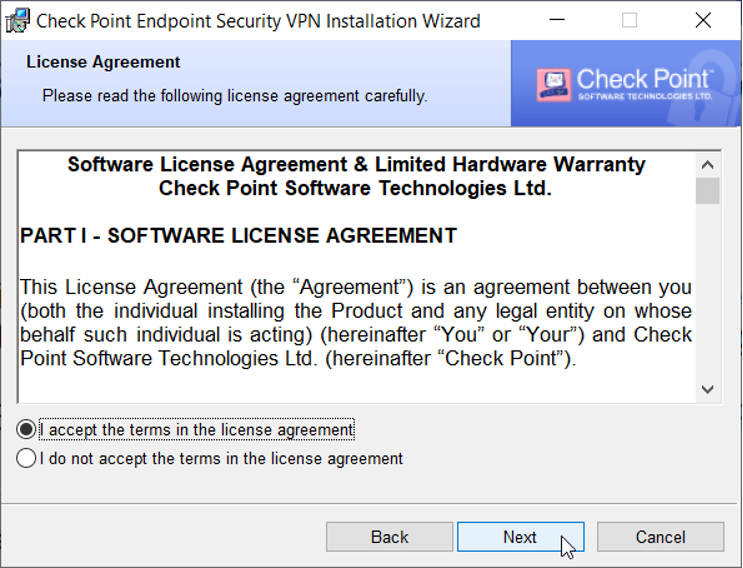Close the installation wizard with the X
This screenshot has height=568, width=743.
point(703,20)
